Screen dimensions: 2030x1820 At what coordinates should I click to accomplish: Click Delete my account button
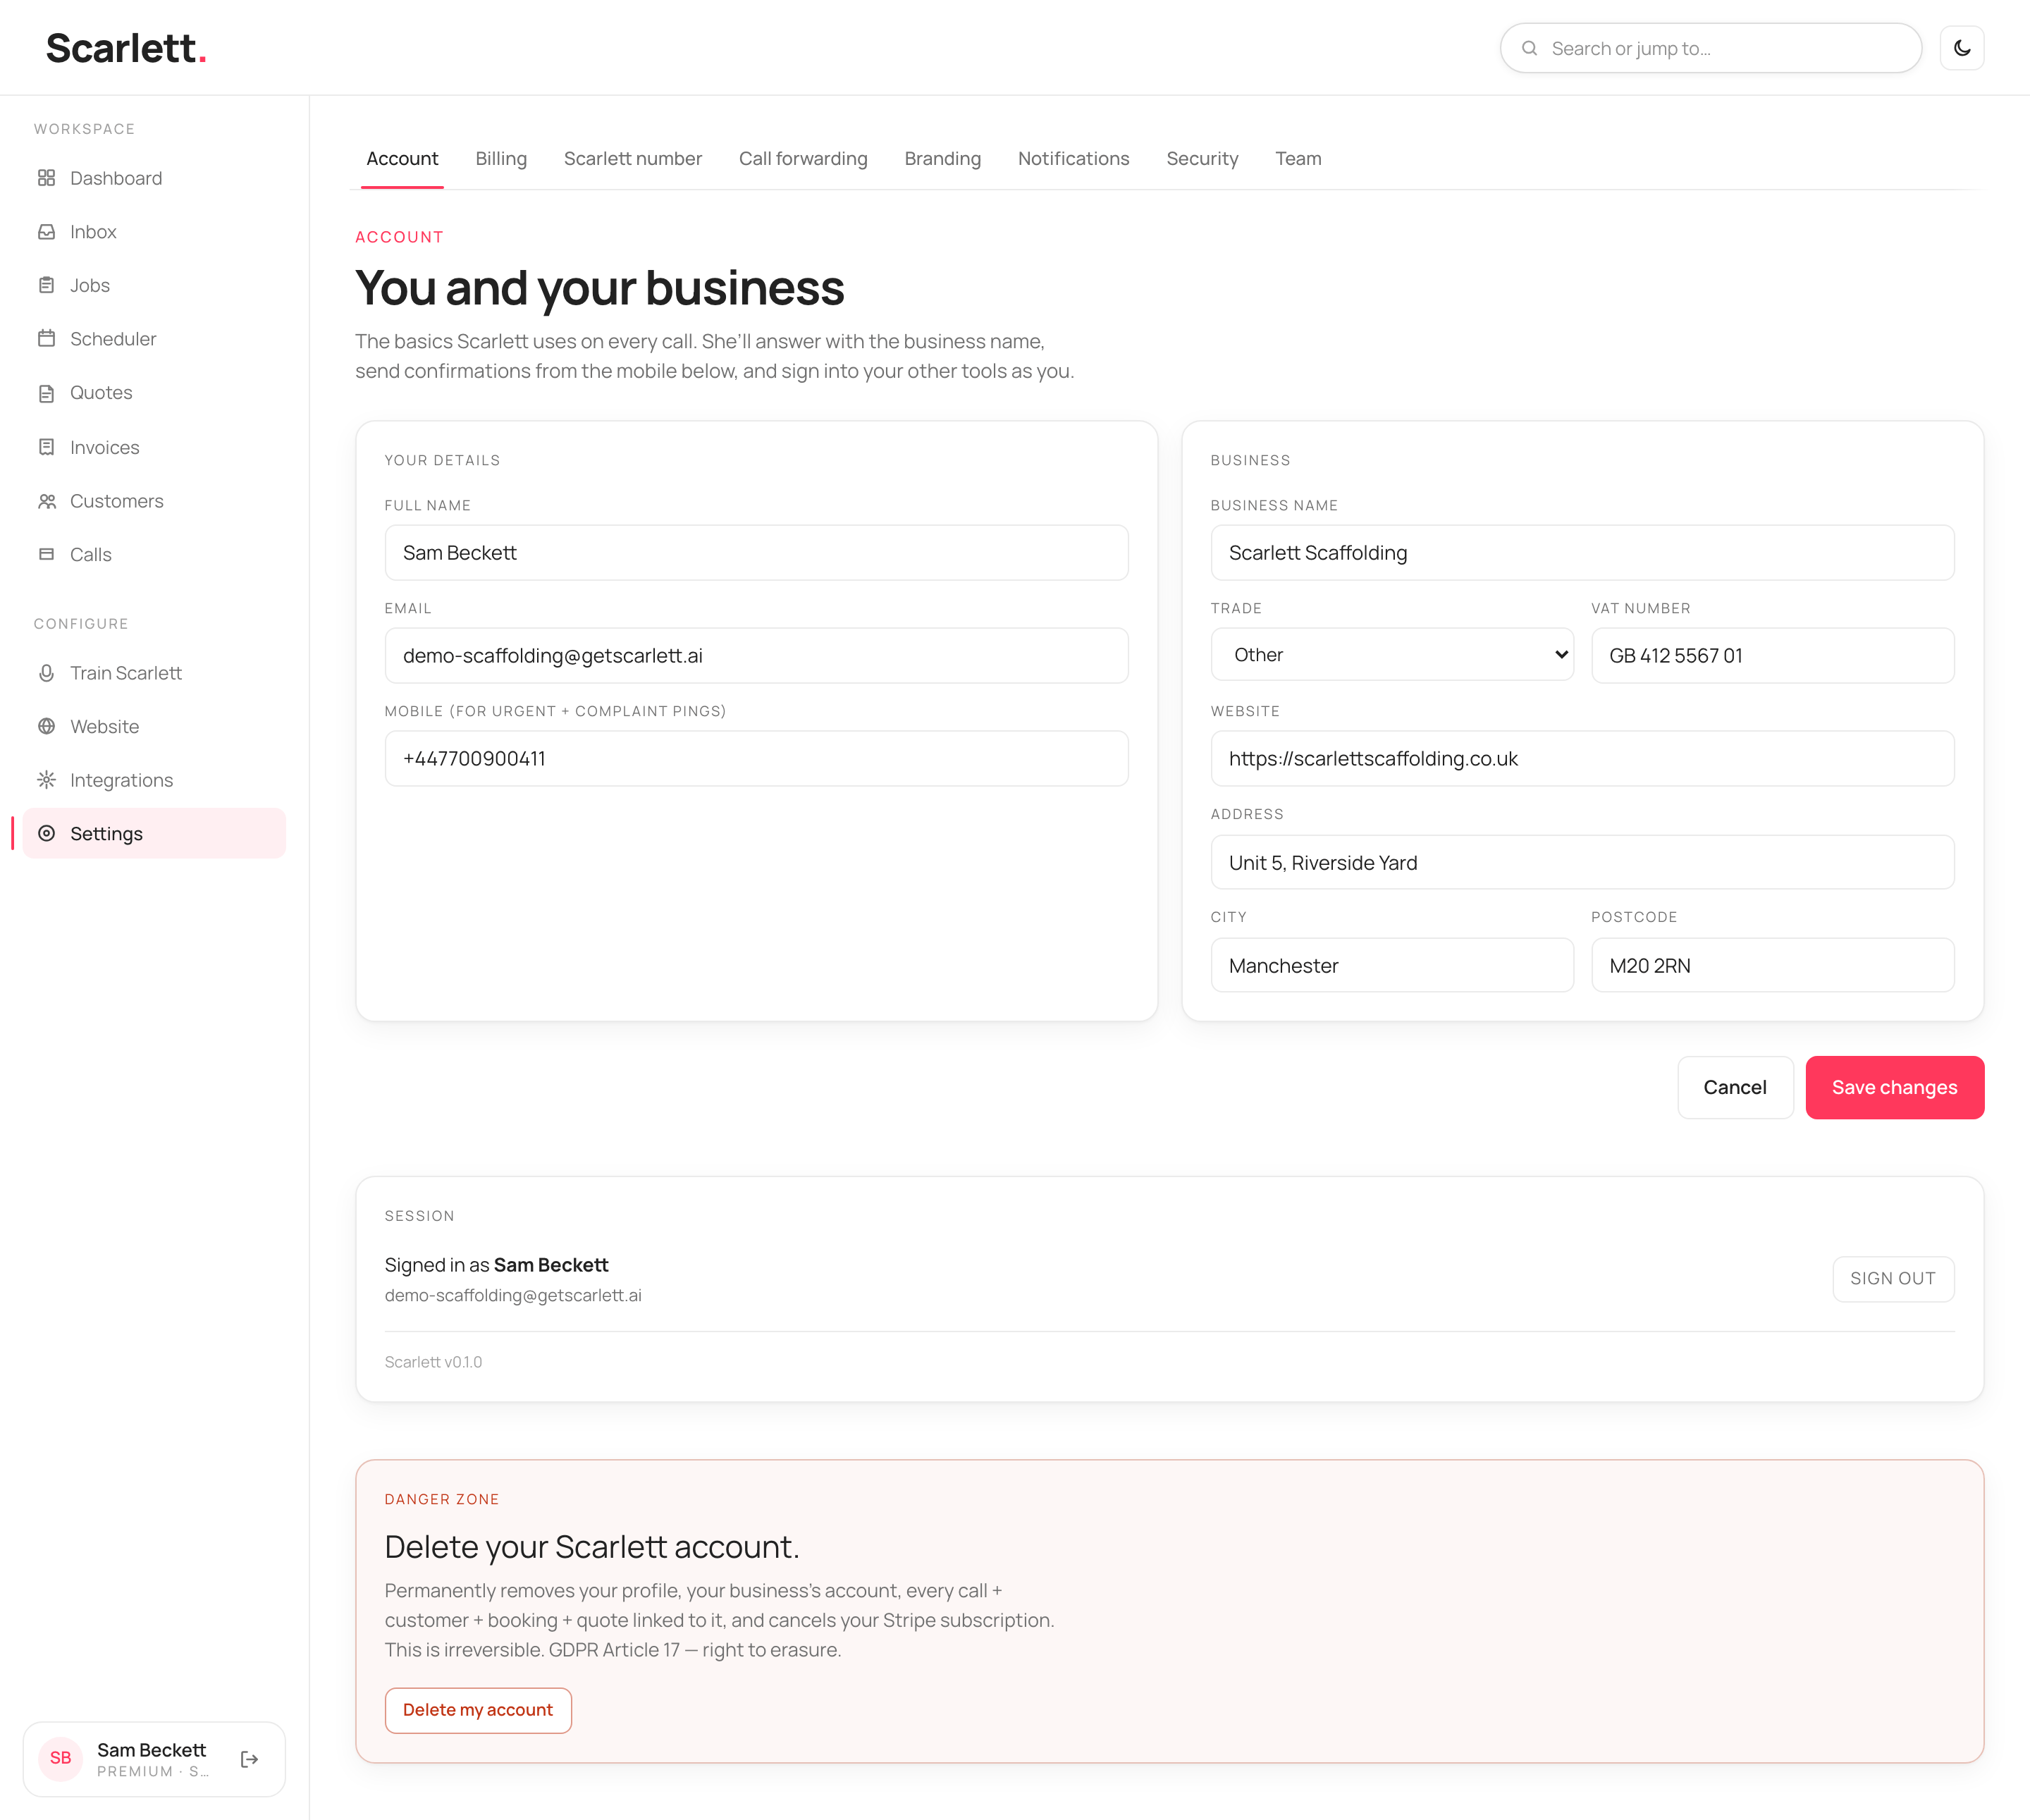(478, 1711)
